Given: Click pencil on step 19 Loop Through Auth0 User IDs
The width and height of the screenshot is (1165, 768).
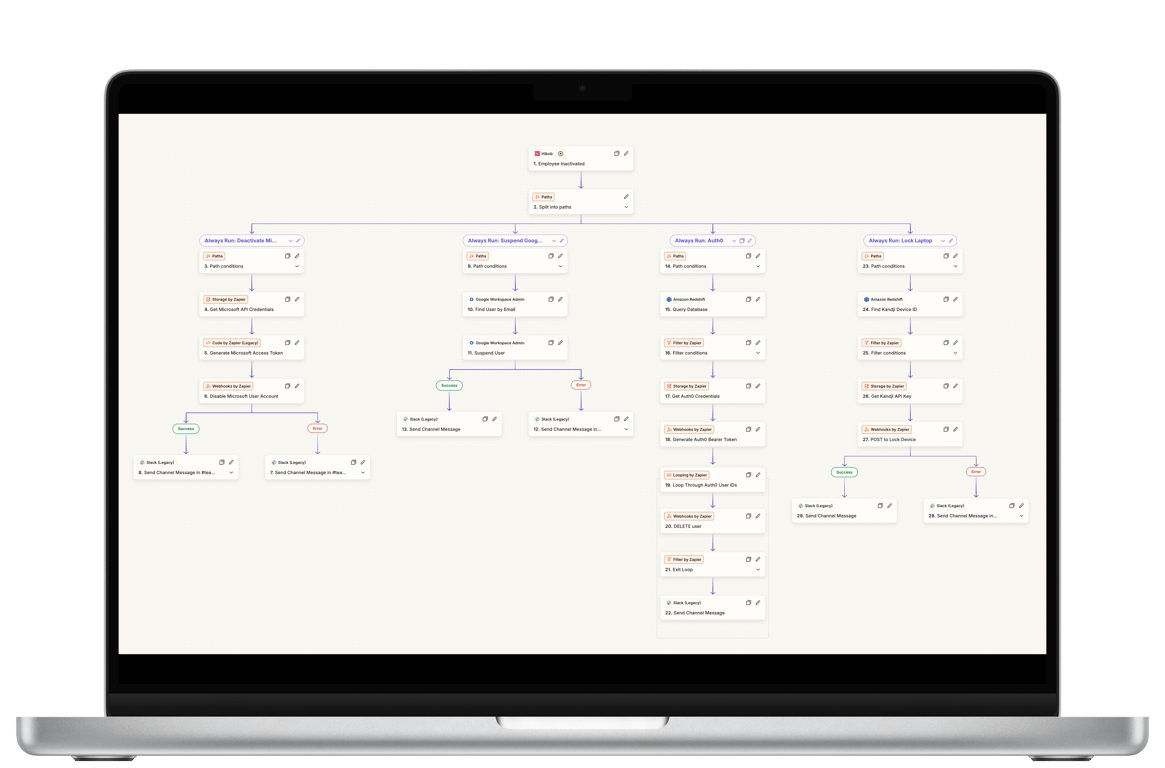Looking at the screenshot, I should point(758,475).
